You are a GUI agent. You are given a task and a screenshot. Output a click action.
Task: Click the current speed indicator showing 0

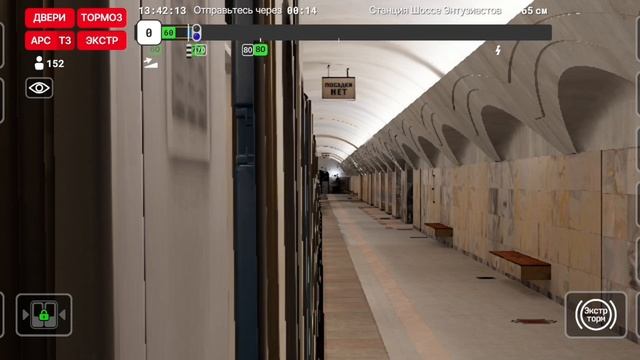[149, 33]
